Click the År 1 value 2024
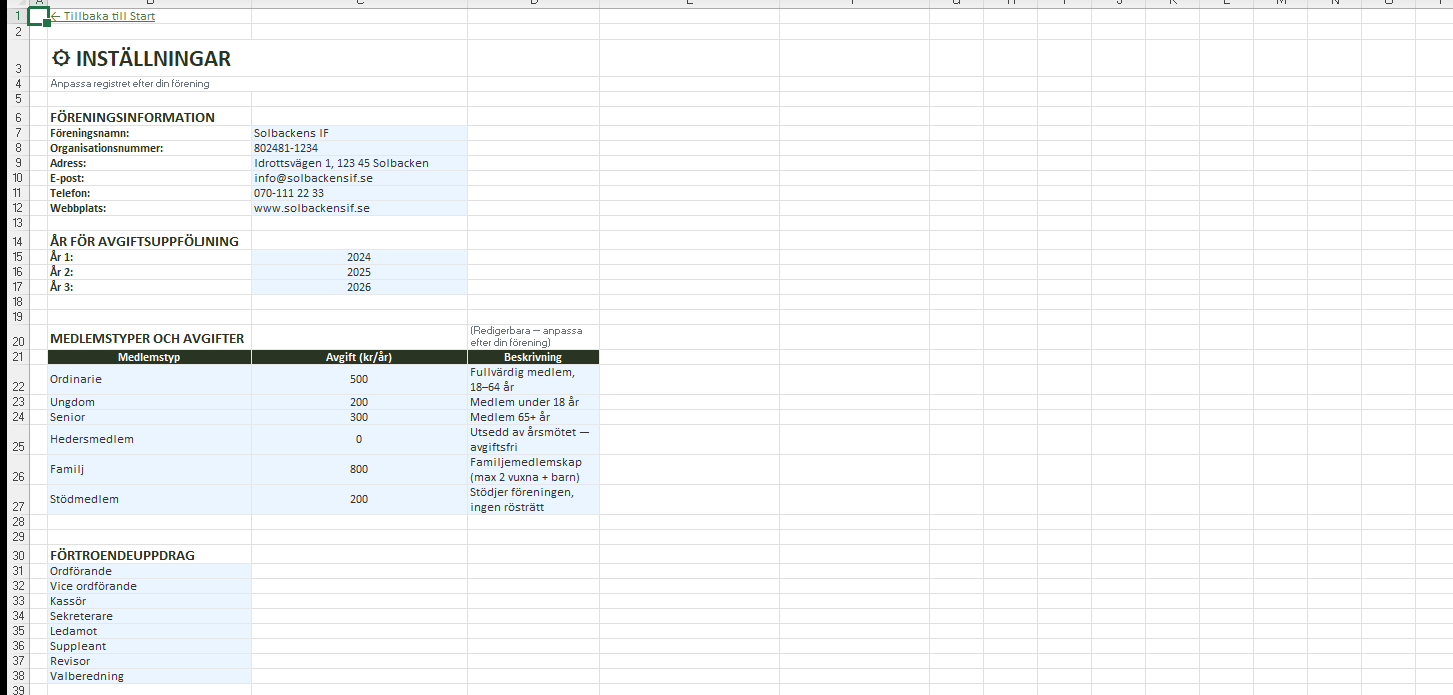 (358, 257)
